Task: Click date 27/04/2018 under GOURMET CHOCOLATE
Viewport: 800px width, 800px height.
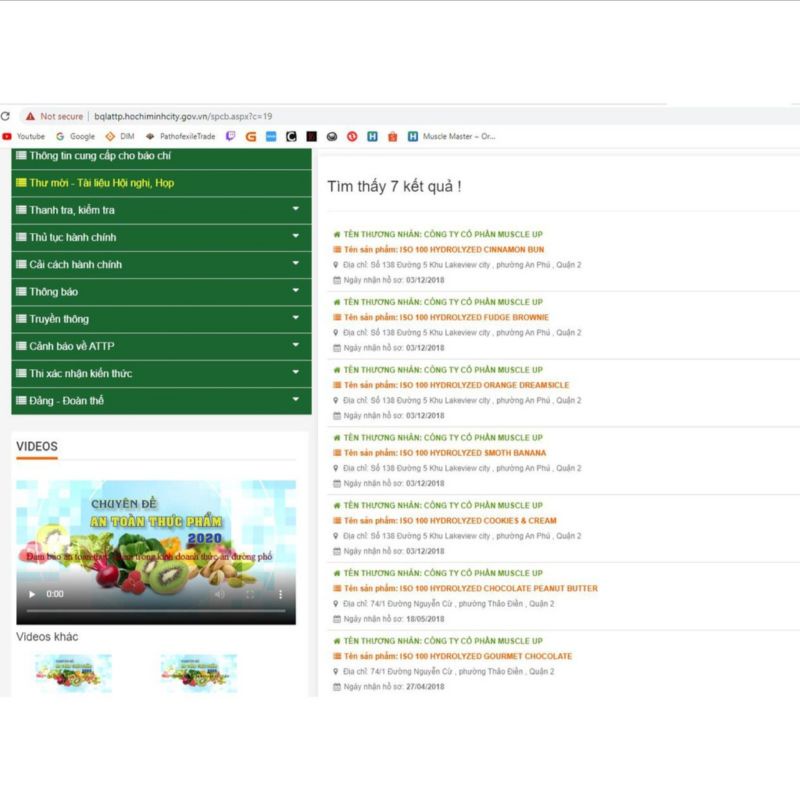Action: point(425,687)
